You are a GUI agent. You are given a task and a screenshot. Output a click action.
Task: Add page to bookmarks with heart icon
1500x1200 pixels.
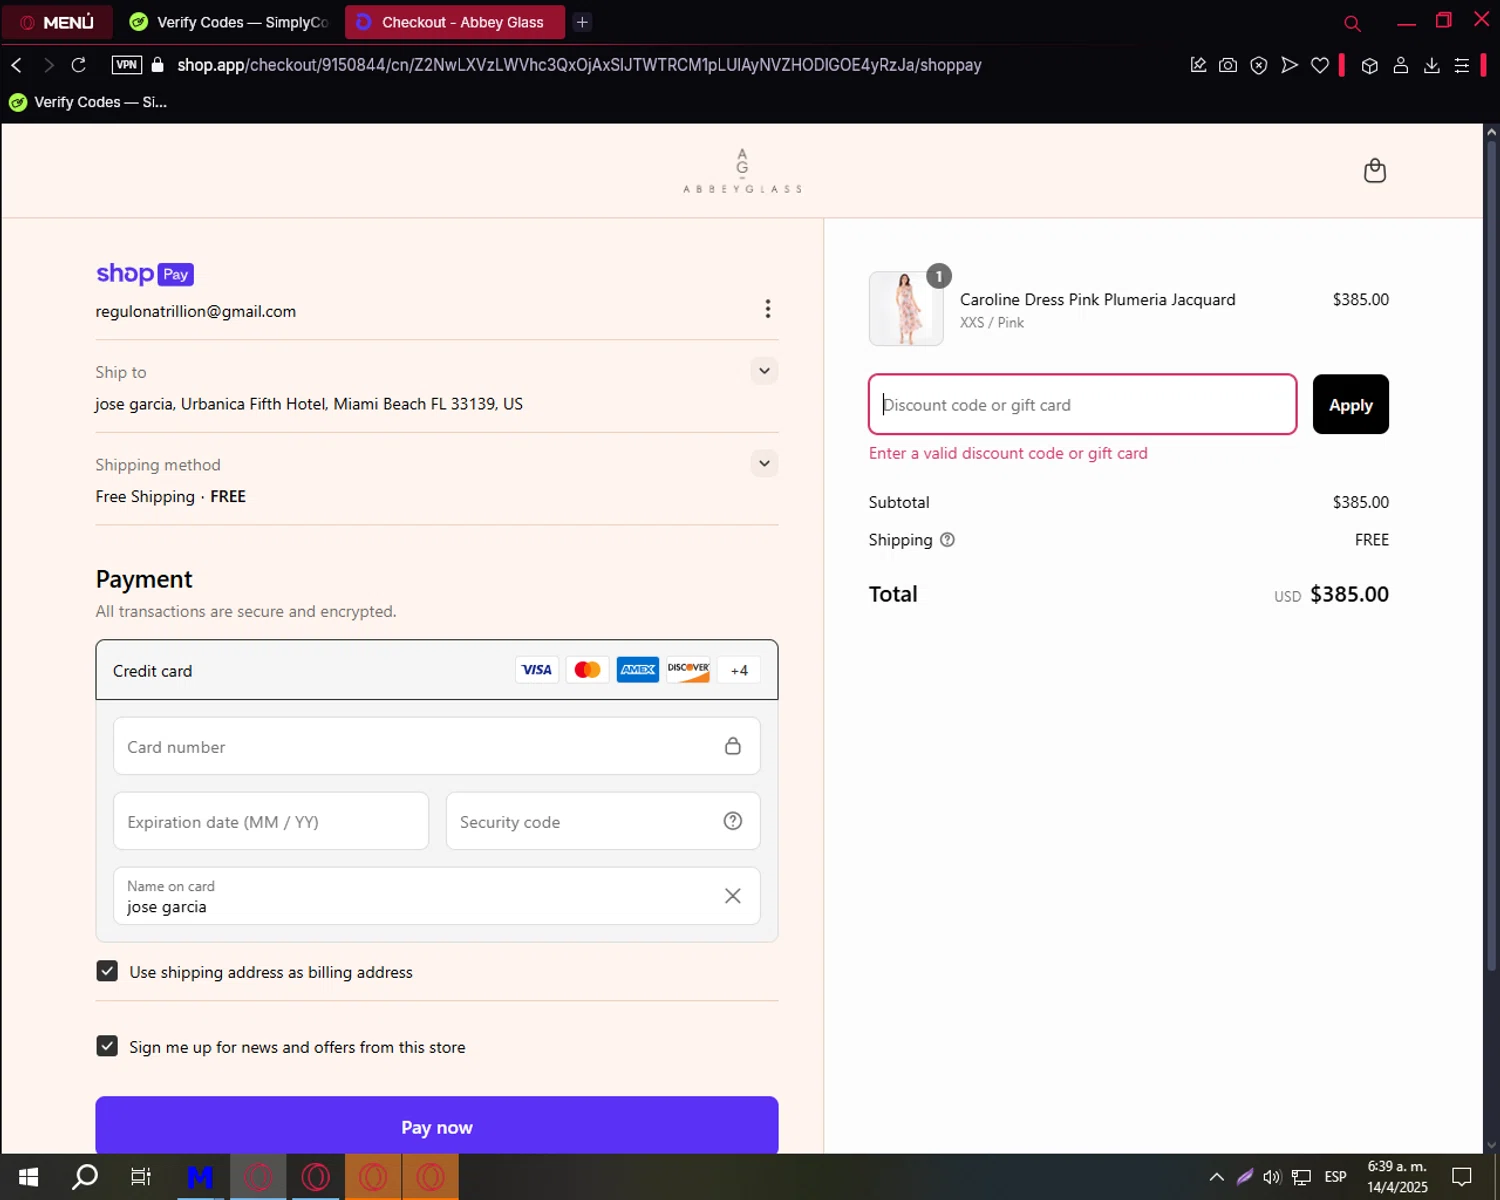pyautogui.click(x=1320, y=65)
